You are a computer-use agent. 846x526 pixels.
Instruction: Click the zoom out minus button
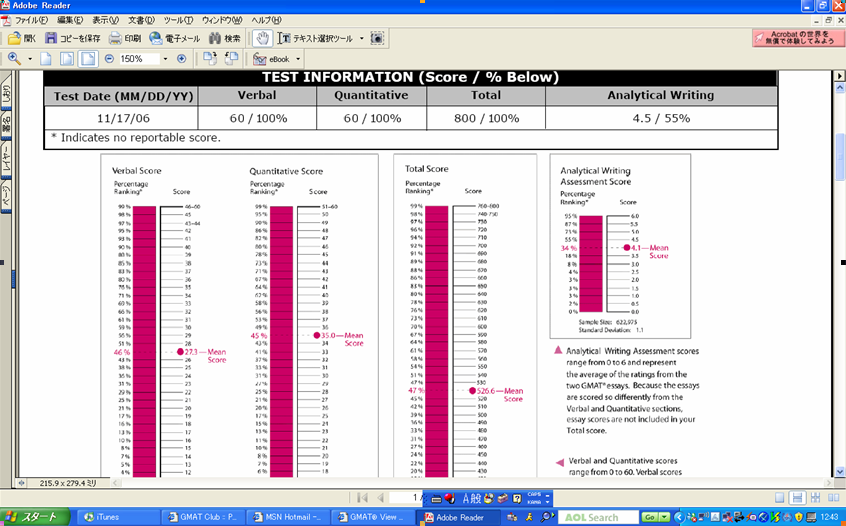coord(108,59)
